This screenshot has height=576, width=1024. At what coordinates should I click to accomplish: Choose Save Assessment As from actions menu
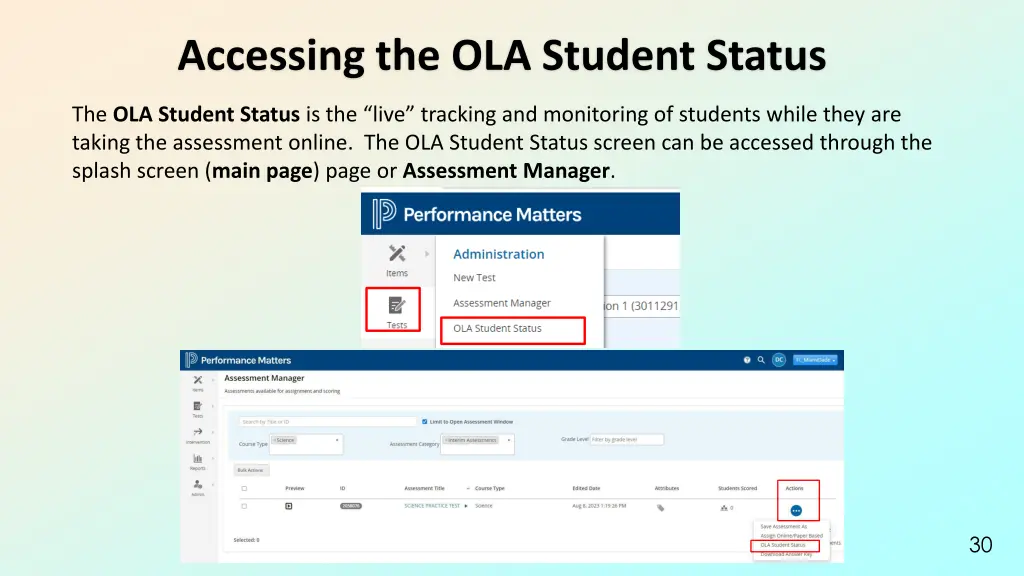(x=784, y=526)
